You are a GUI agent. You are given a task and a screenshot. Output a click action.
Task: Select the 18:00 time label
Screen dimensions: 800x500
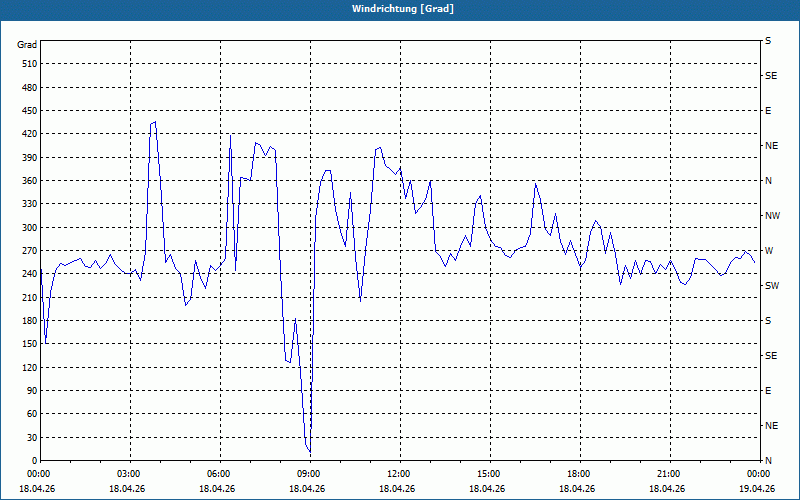[x=581, y=474]
